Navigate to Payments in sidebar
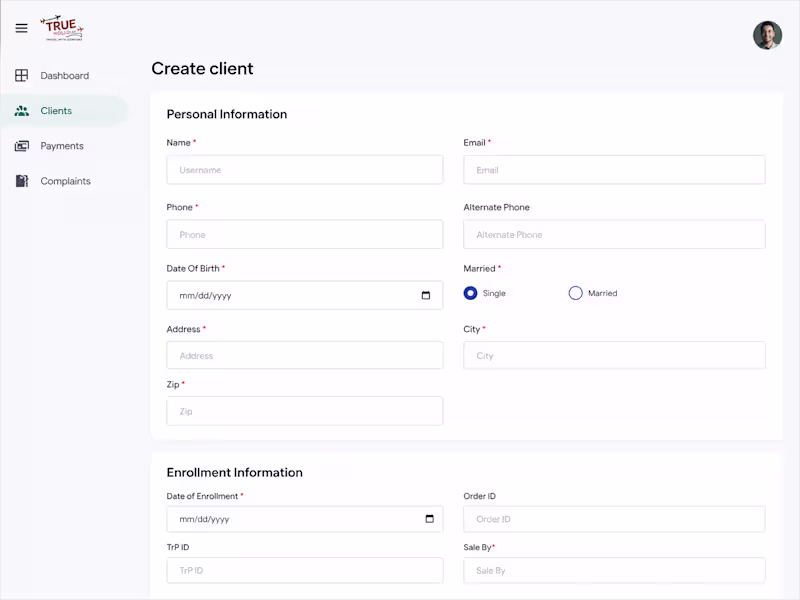The height and width of the screenshot is (600, 800). click(64, 146)
